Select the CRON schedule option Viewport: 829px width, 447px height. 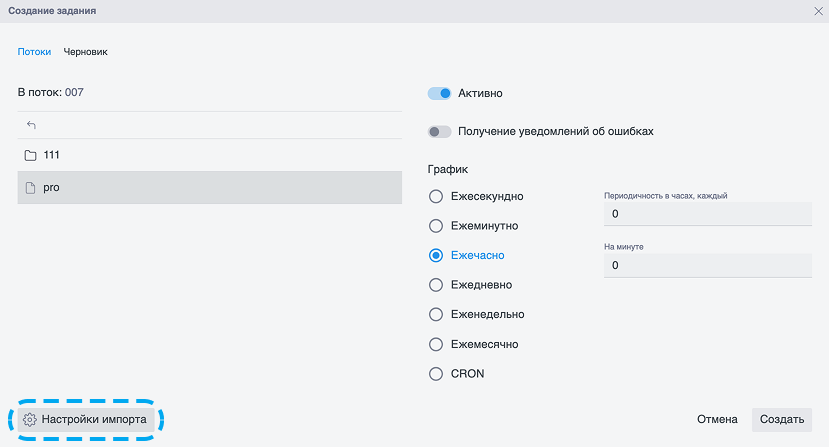436,374
